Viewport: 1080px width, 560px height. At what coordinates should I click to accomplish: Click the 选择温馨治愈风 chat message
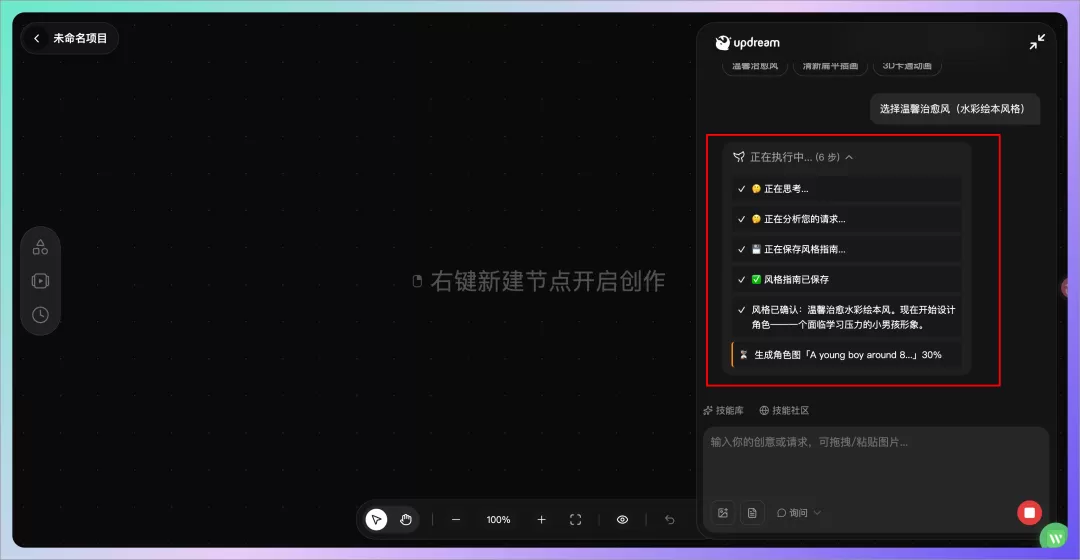tap(954, 109)
